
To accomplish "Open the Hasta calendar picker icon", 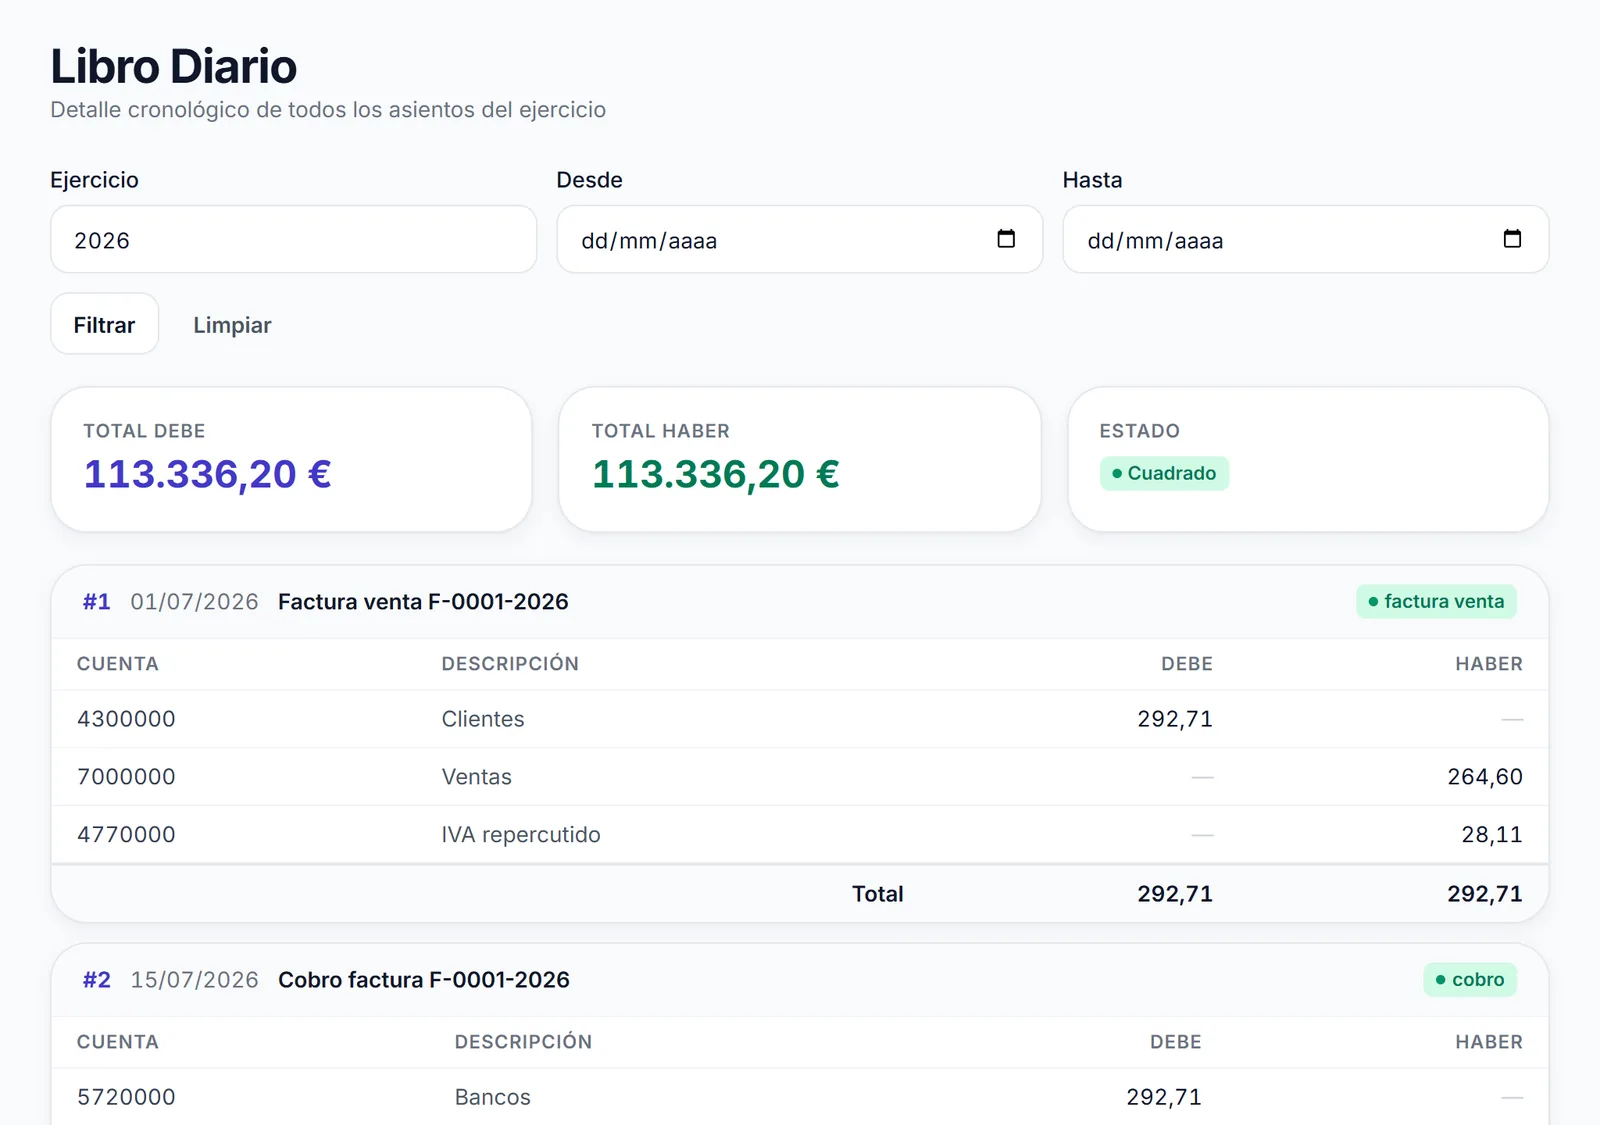I will 1512,239.
